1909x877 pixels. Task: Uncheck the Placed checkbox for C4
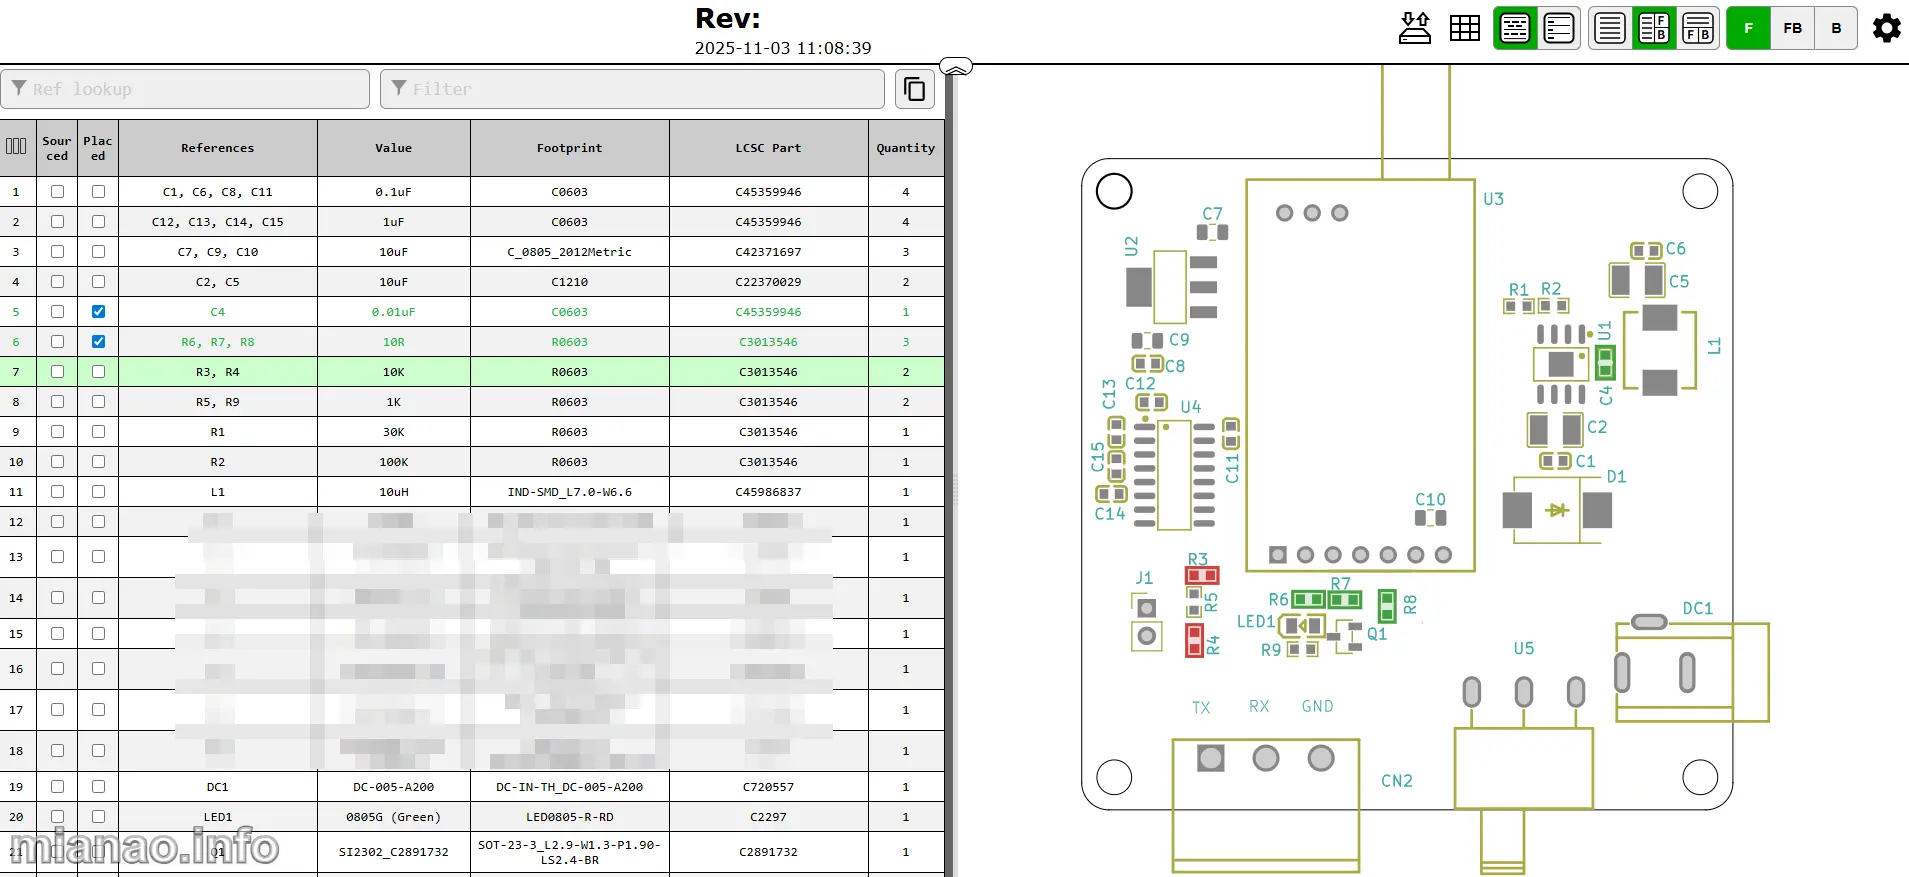click(x=98, y=312)
